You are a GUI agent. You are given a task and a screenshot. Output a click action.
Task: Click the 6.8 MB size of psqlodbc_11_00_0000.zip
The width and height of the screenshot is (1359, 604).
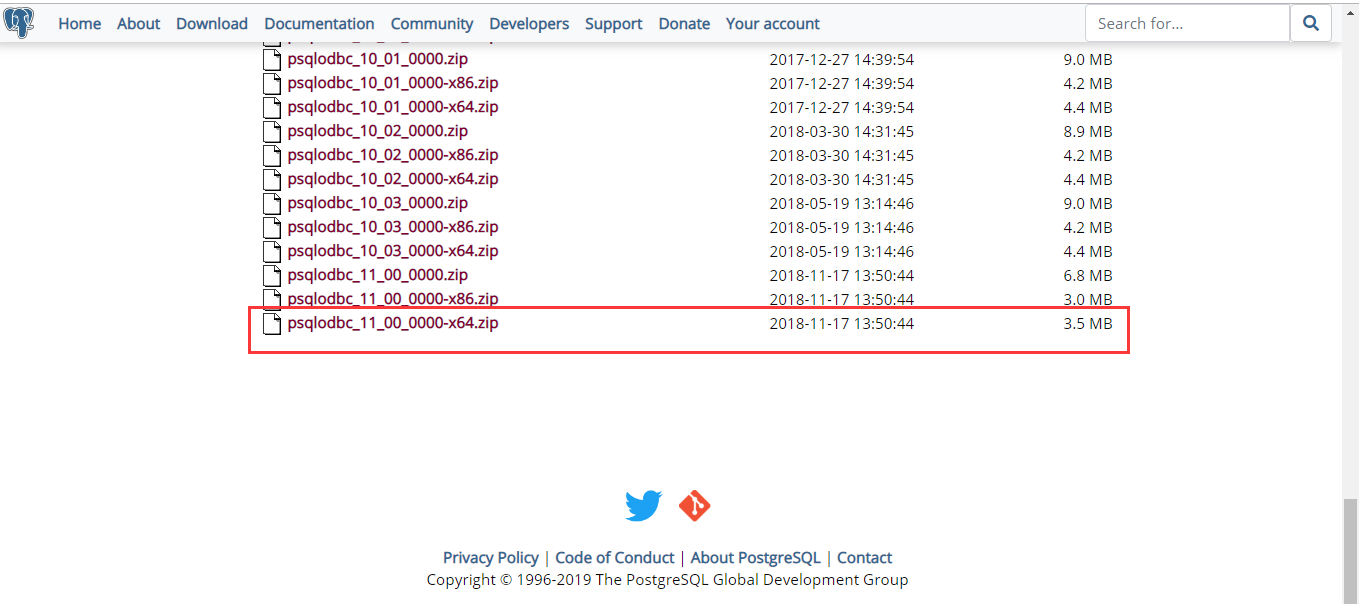1088,275
